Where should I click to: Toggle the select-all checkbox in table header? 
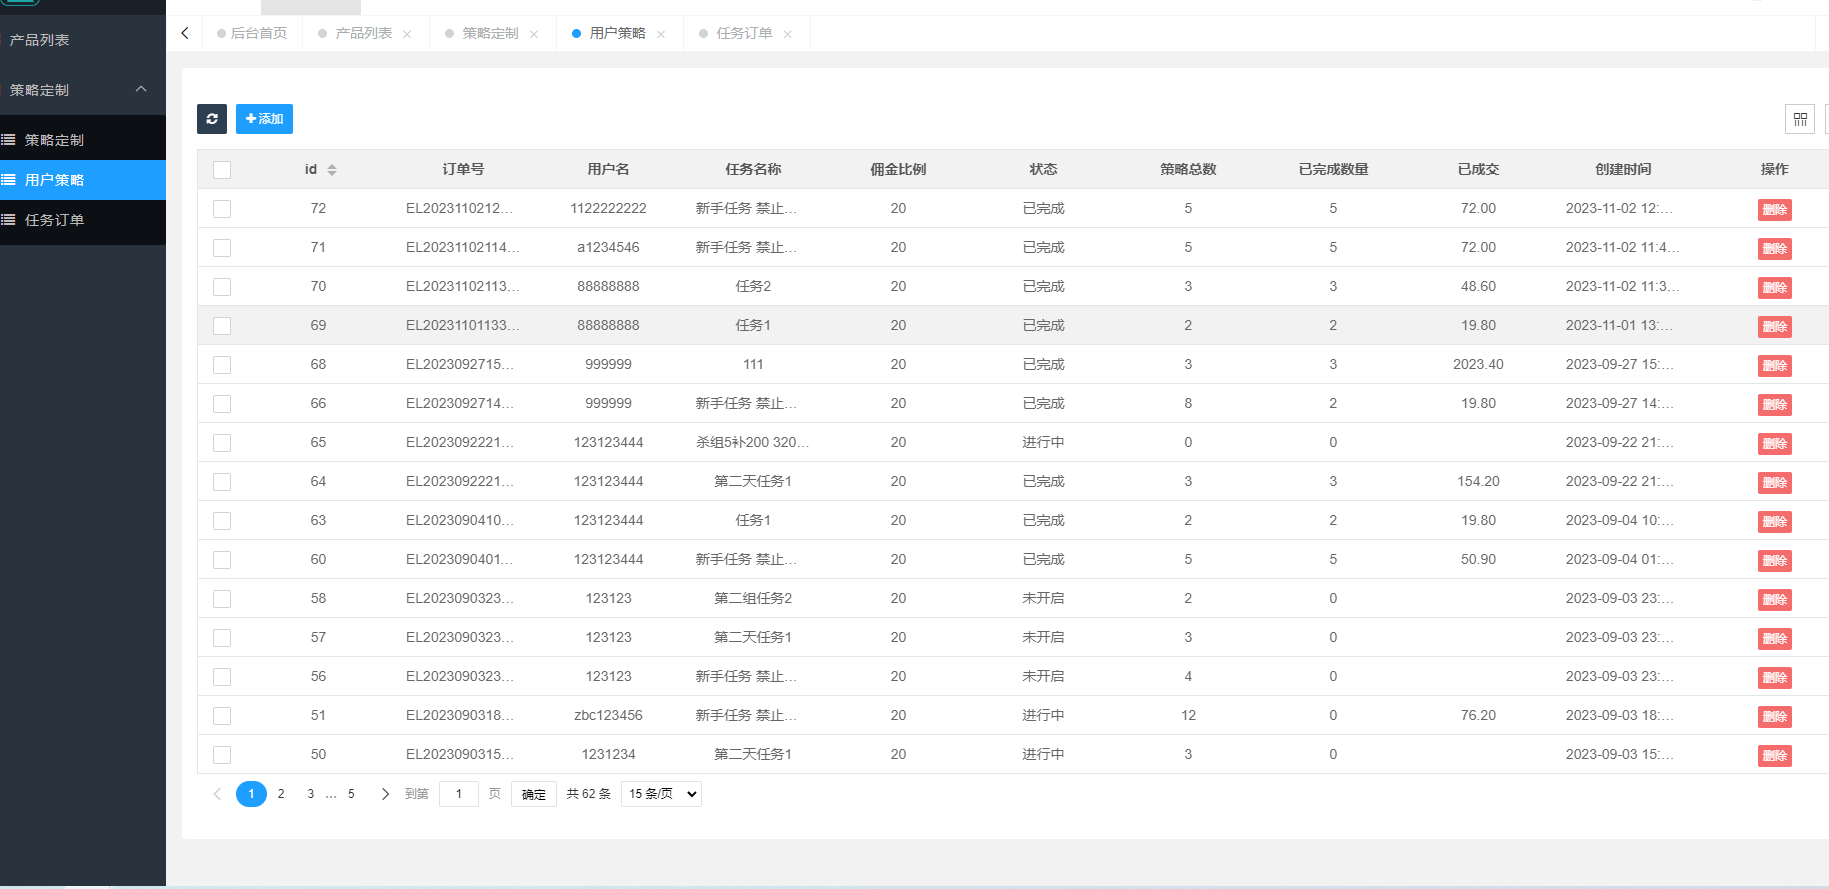pos(222,170)
